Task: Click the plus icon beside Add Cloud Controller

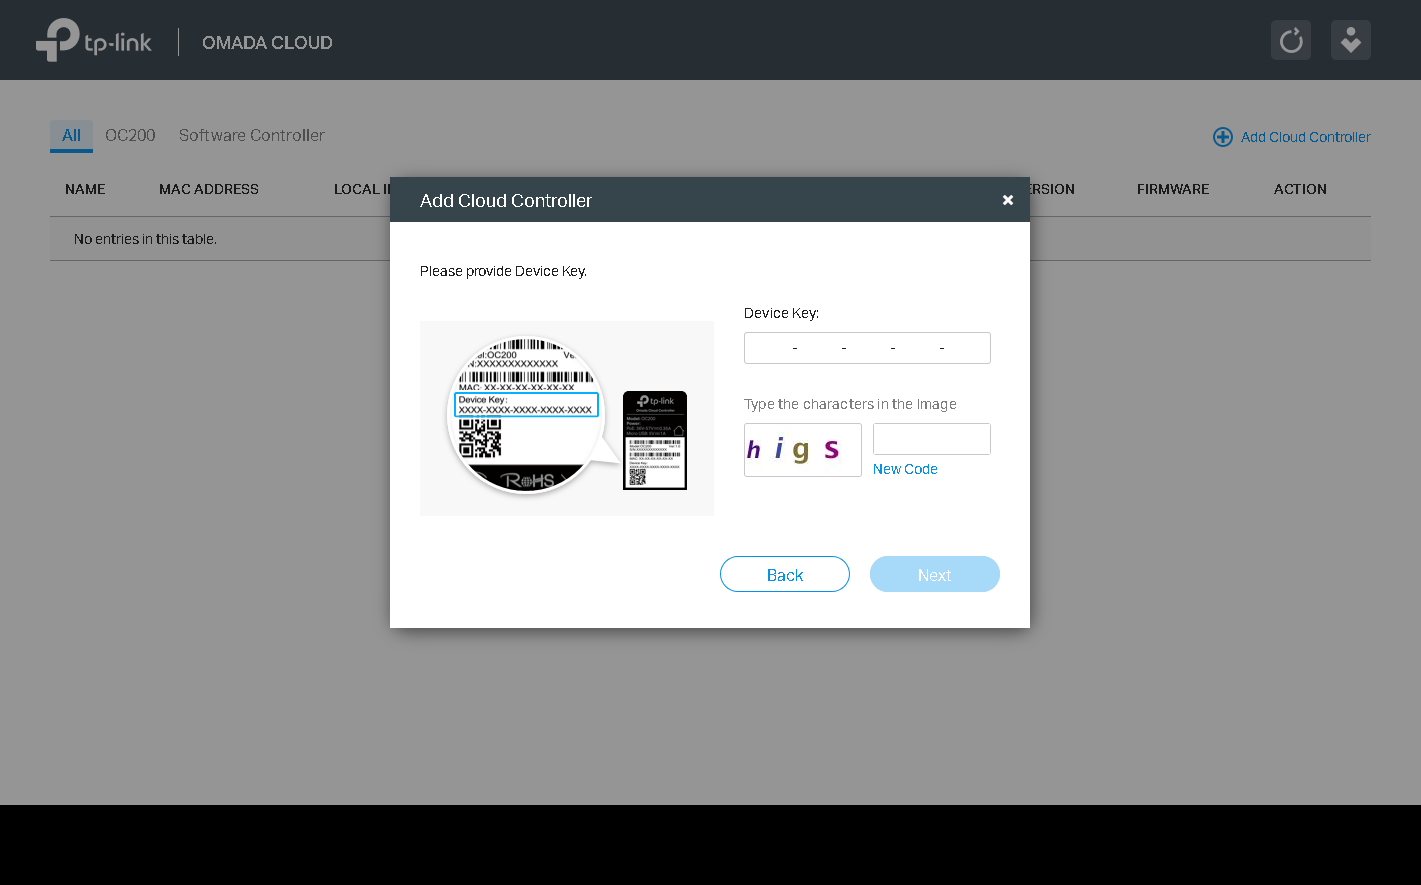Action: 1222,137
